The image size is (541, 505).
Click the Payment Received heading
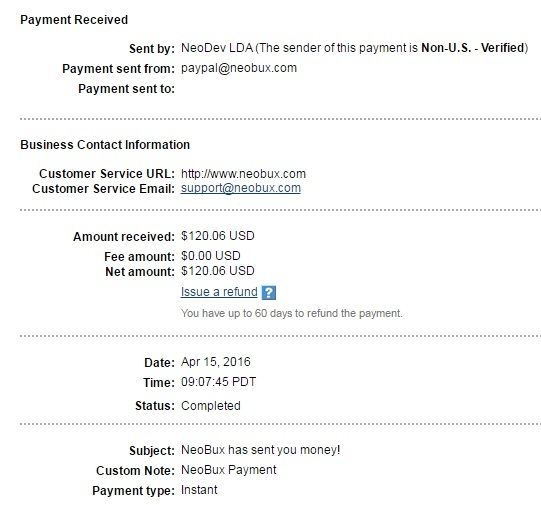[x=74, y=20]
